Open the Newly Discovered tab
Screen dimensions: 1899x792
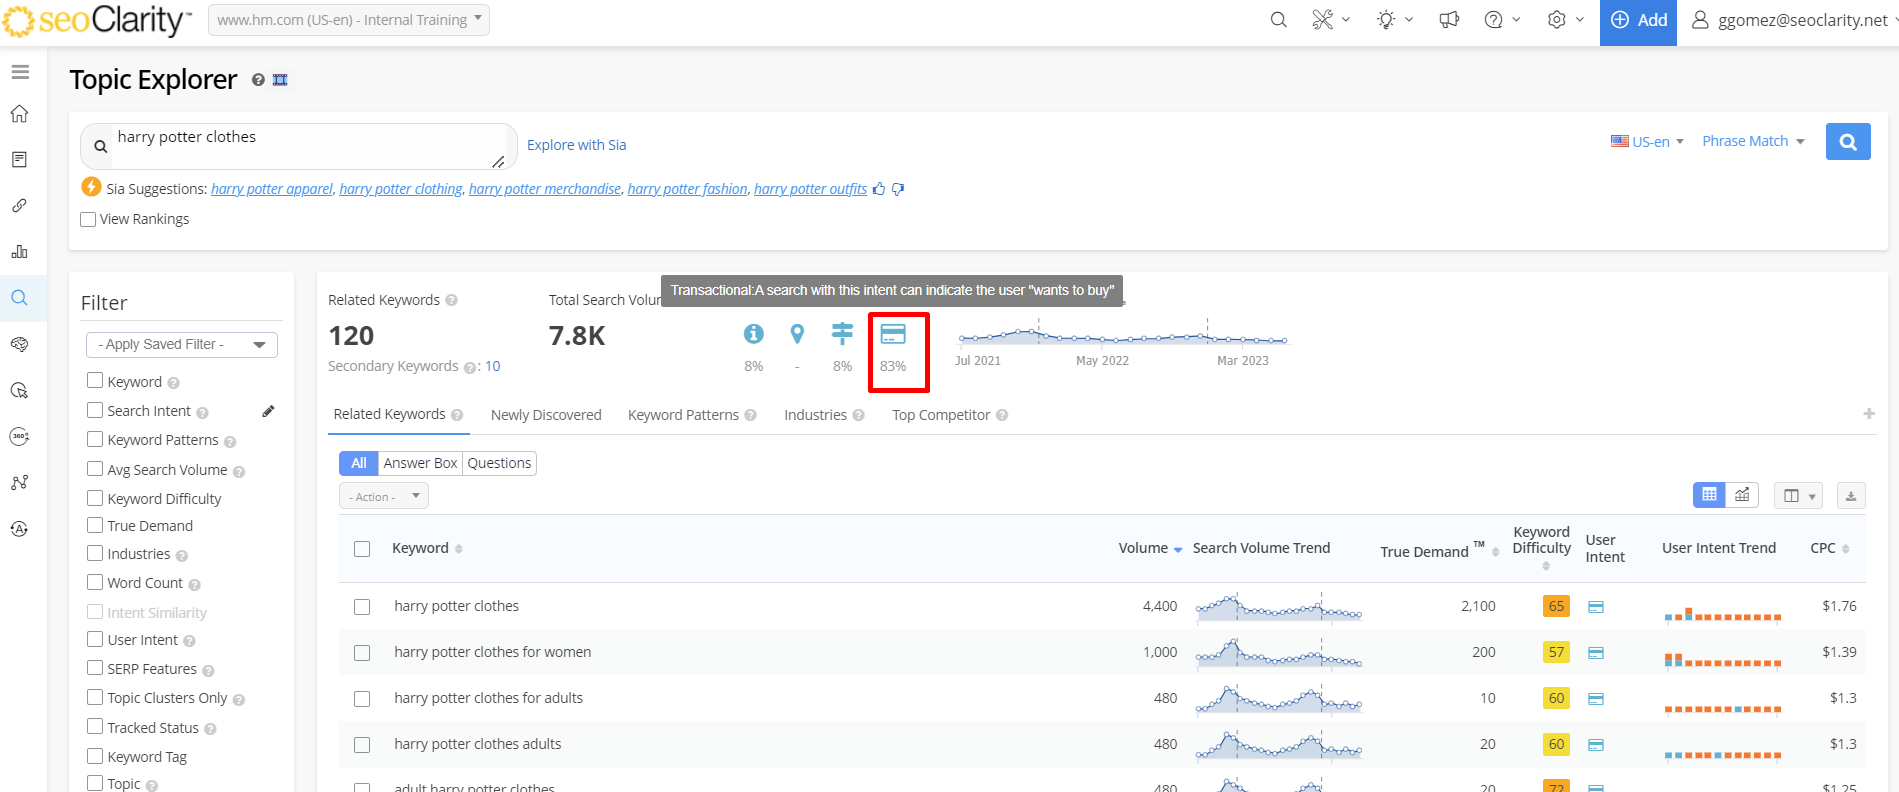[x=546, y=415]
